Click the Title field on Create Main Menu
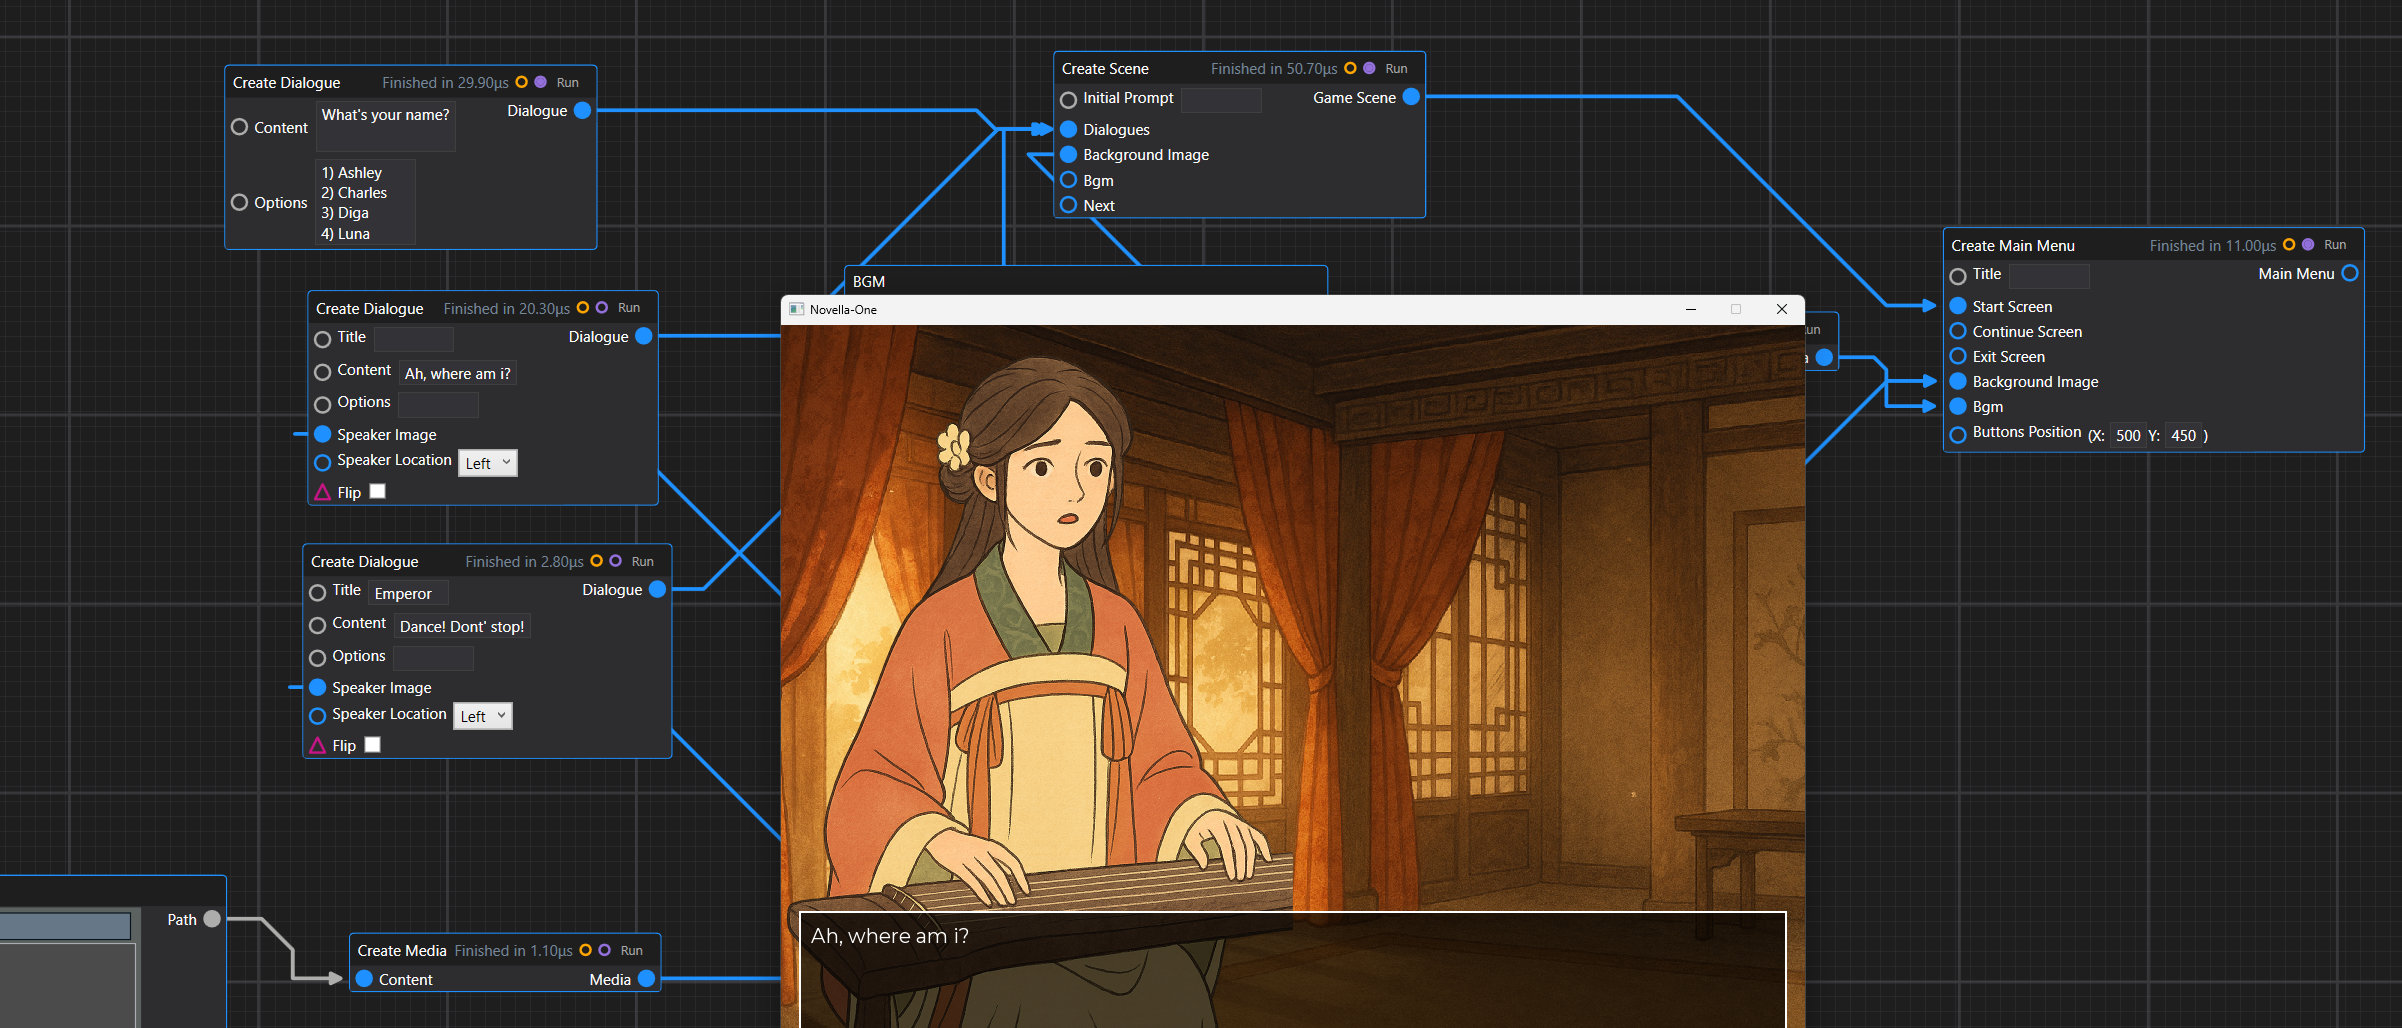 click(2049, 275)
